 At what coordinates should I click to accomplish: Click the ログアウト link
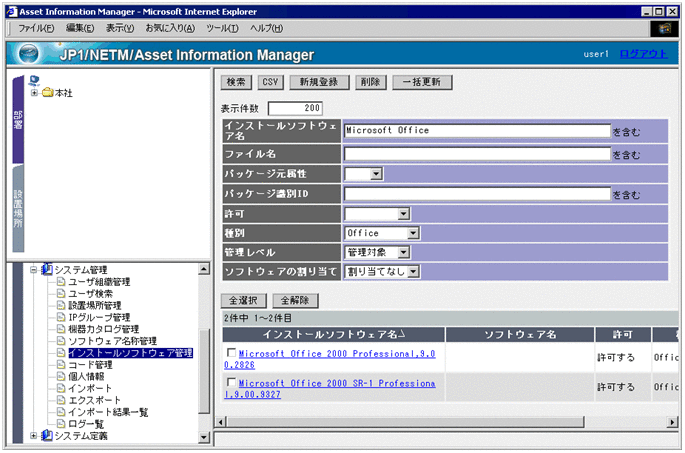pos(643,54)
